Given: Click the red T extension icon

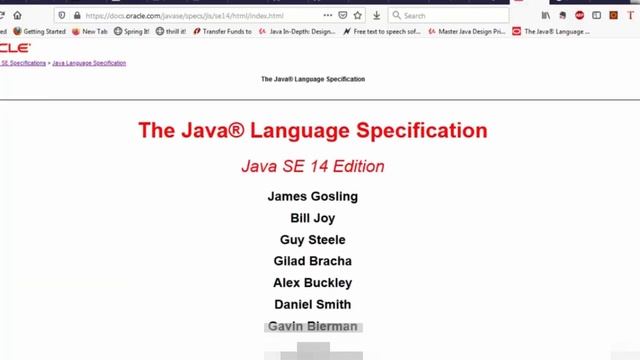Looking at the screenshot, I should (631, 16).
